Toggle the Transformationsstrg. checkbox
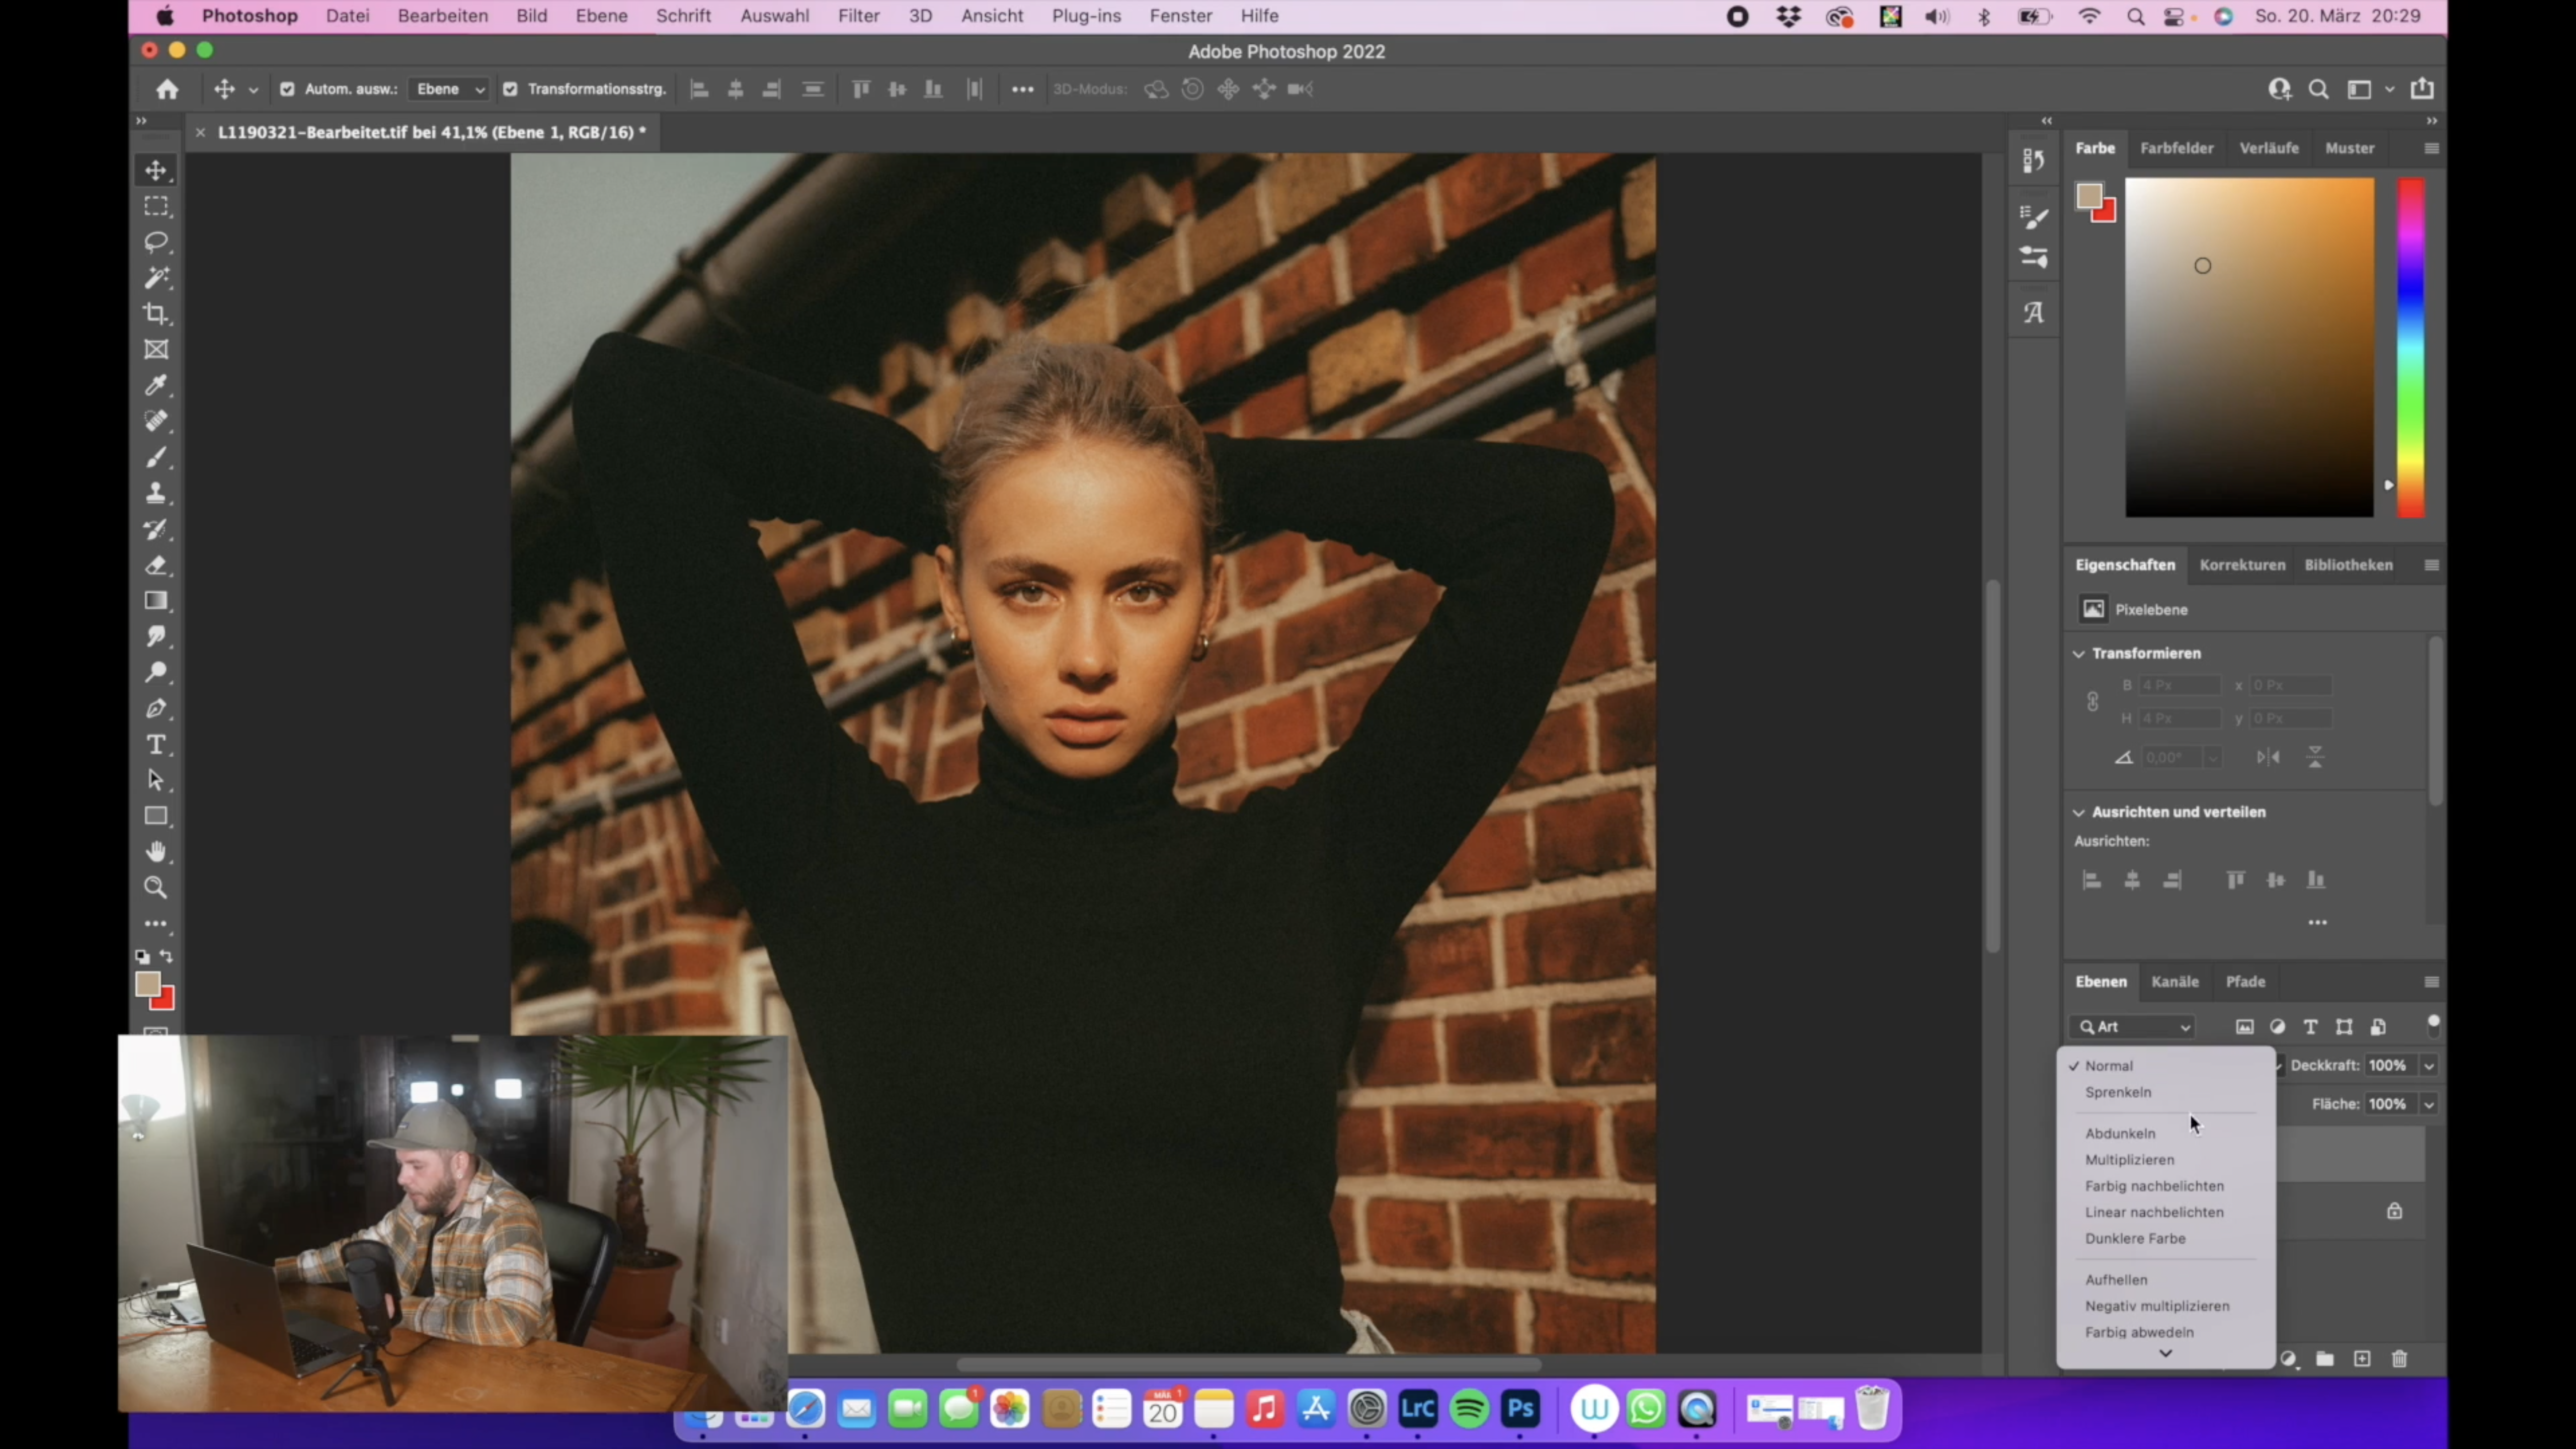This screenshot has height=1449, width=2576. point(511,89)
